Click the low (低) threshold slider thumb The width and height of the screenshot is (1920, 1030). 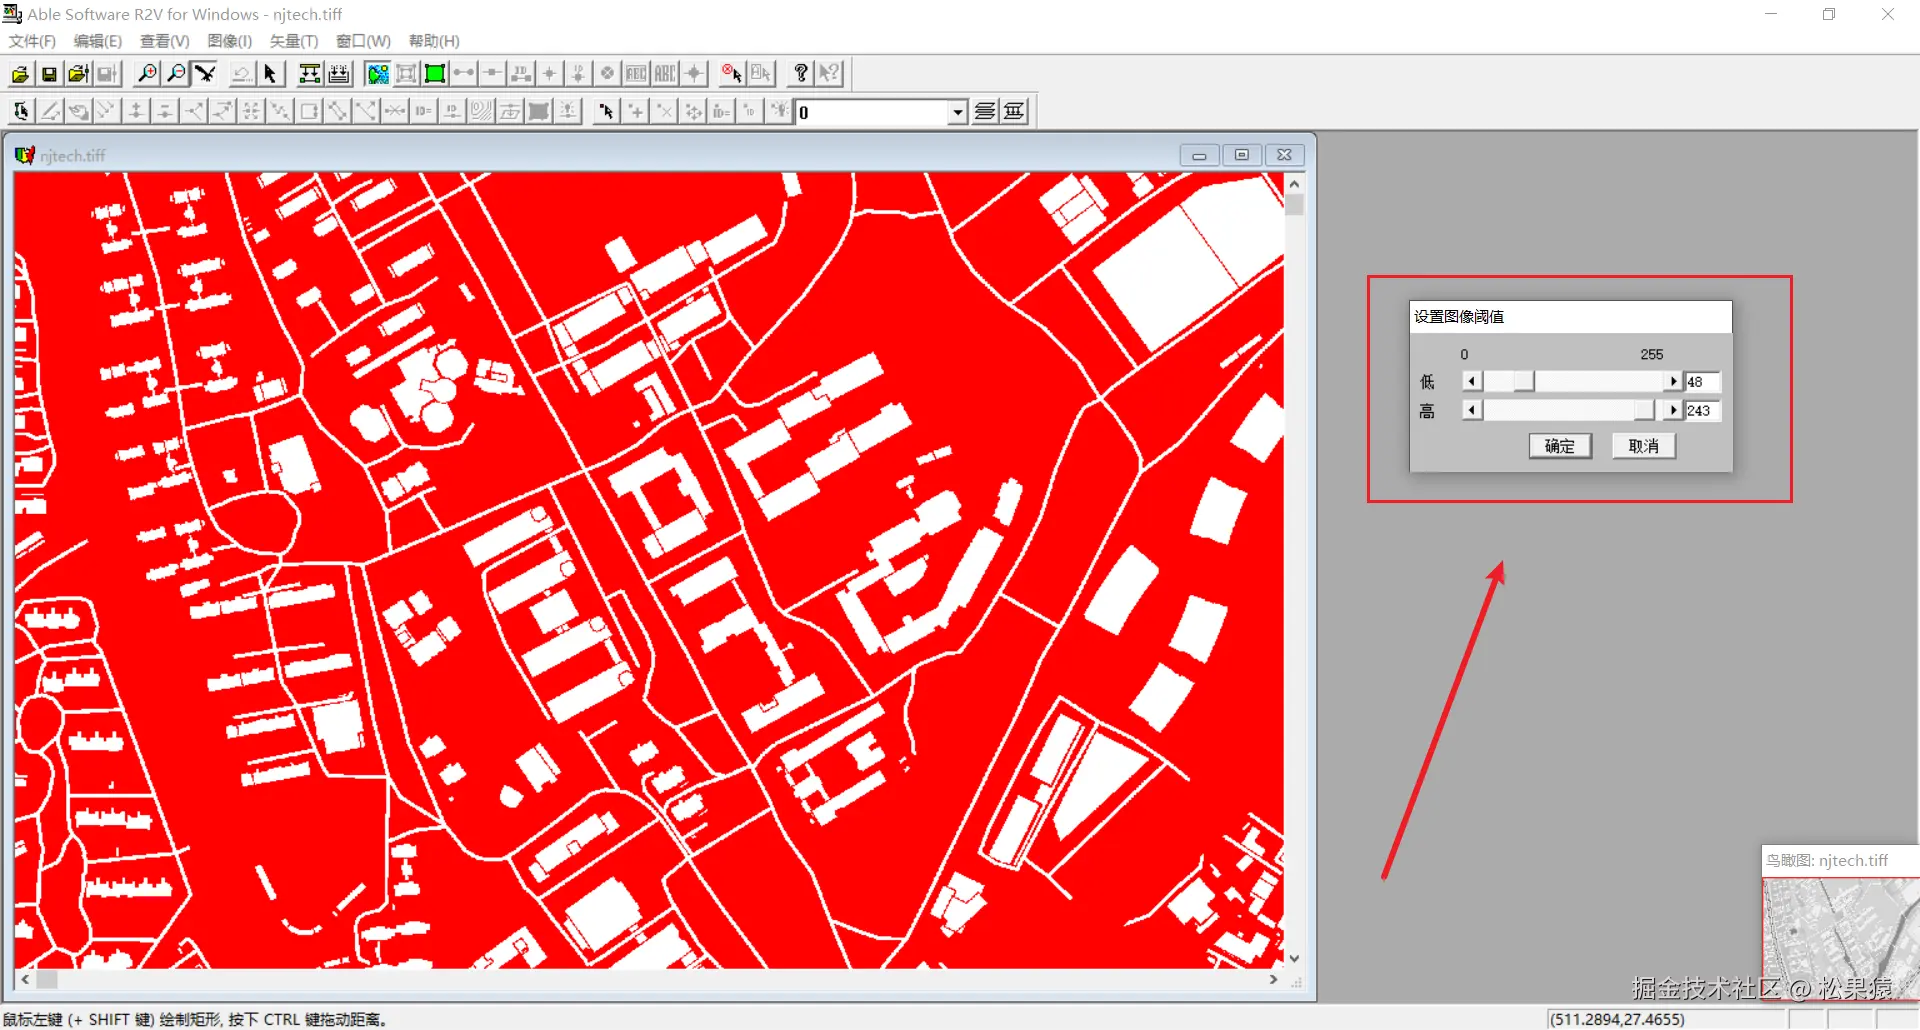[x=1523, y=382]
